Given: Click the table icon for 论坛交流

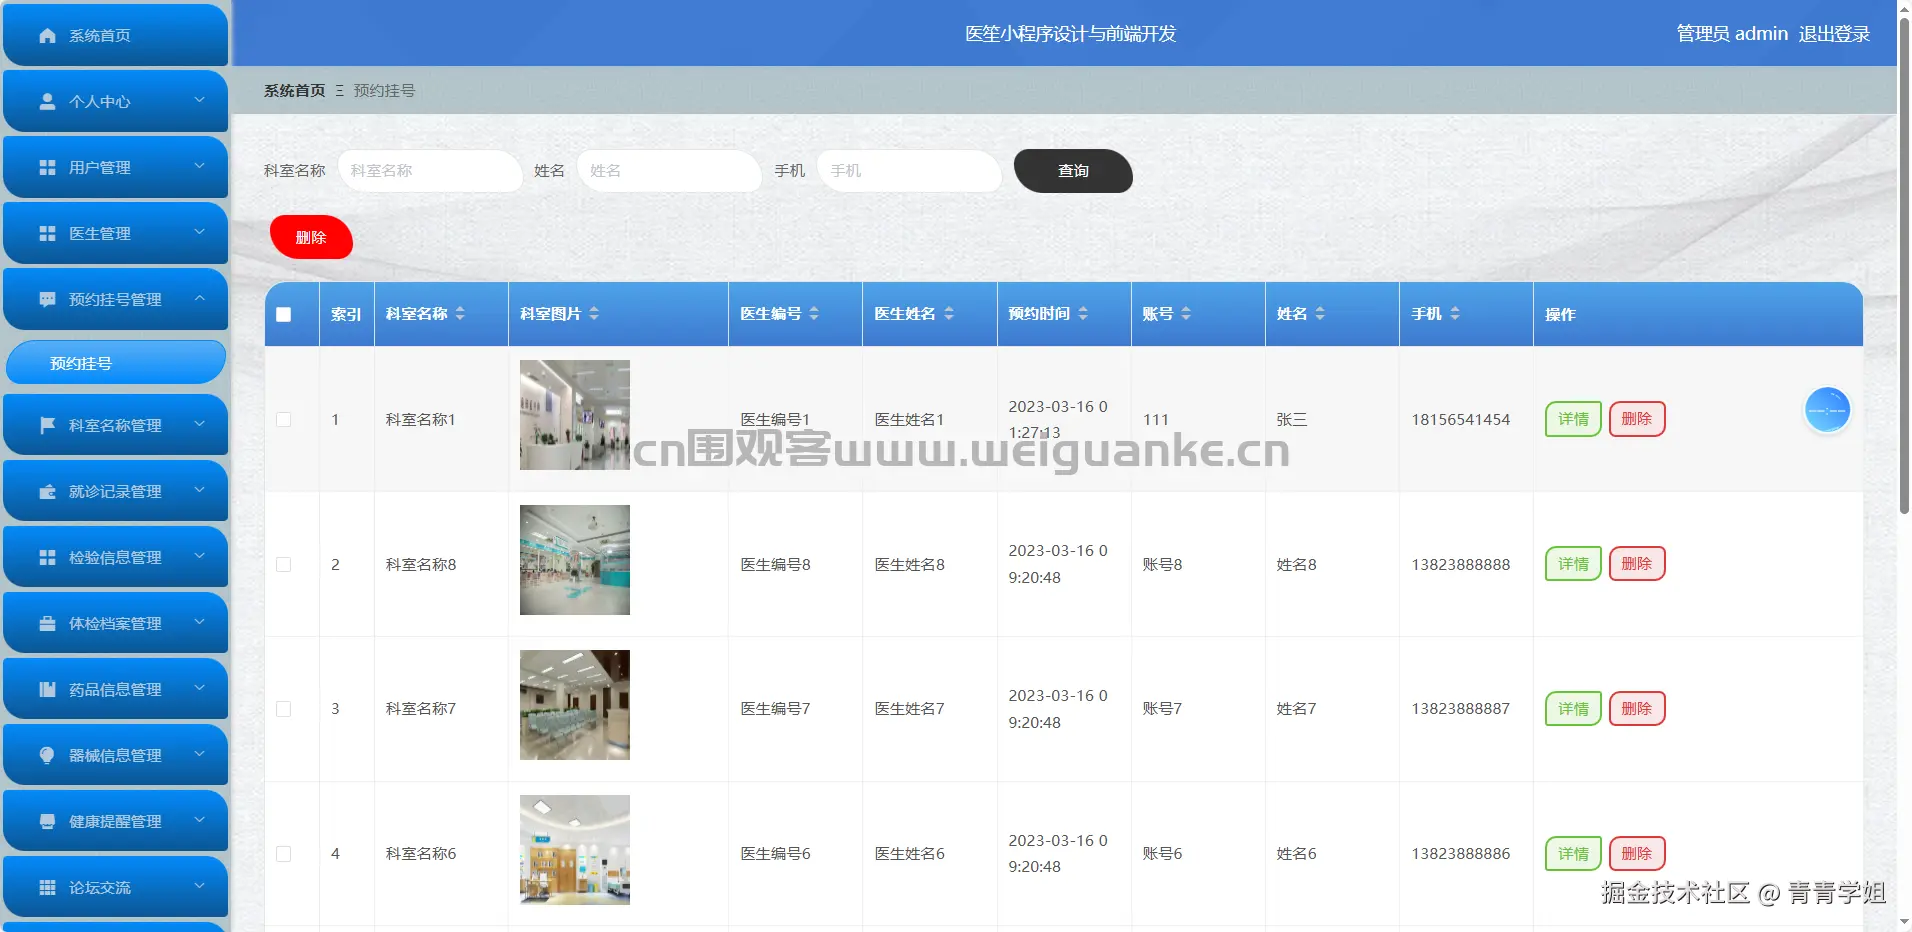Looking at the screenshot, I should coord(47,887).
